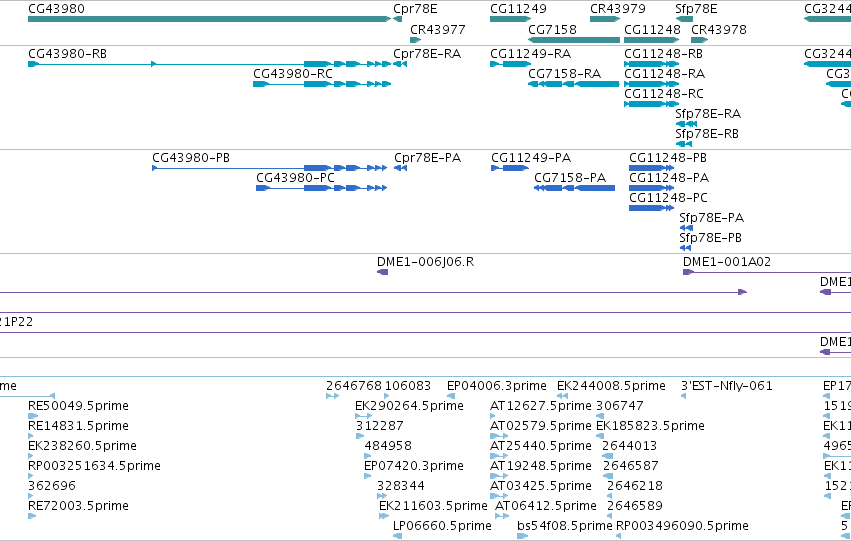Select EST RP003251634.5prime label
The image size is (851, 541).
tap(94, 466)
